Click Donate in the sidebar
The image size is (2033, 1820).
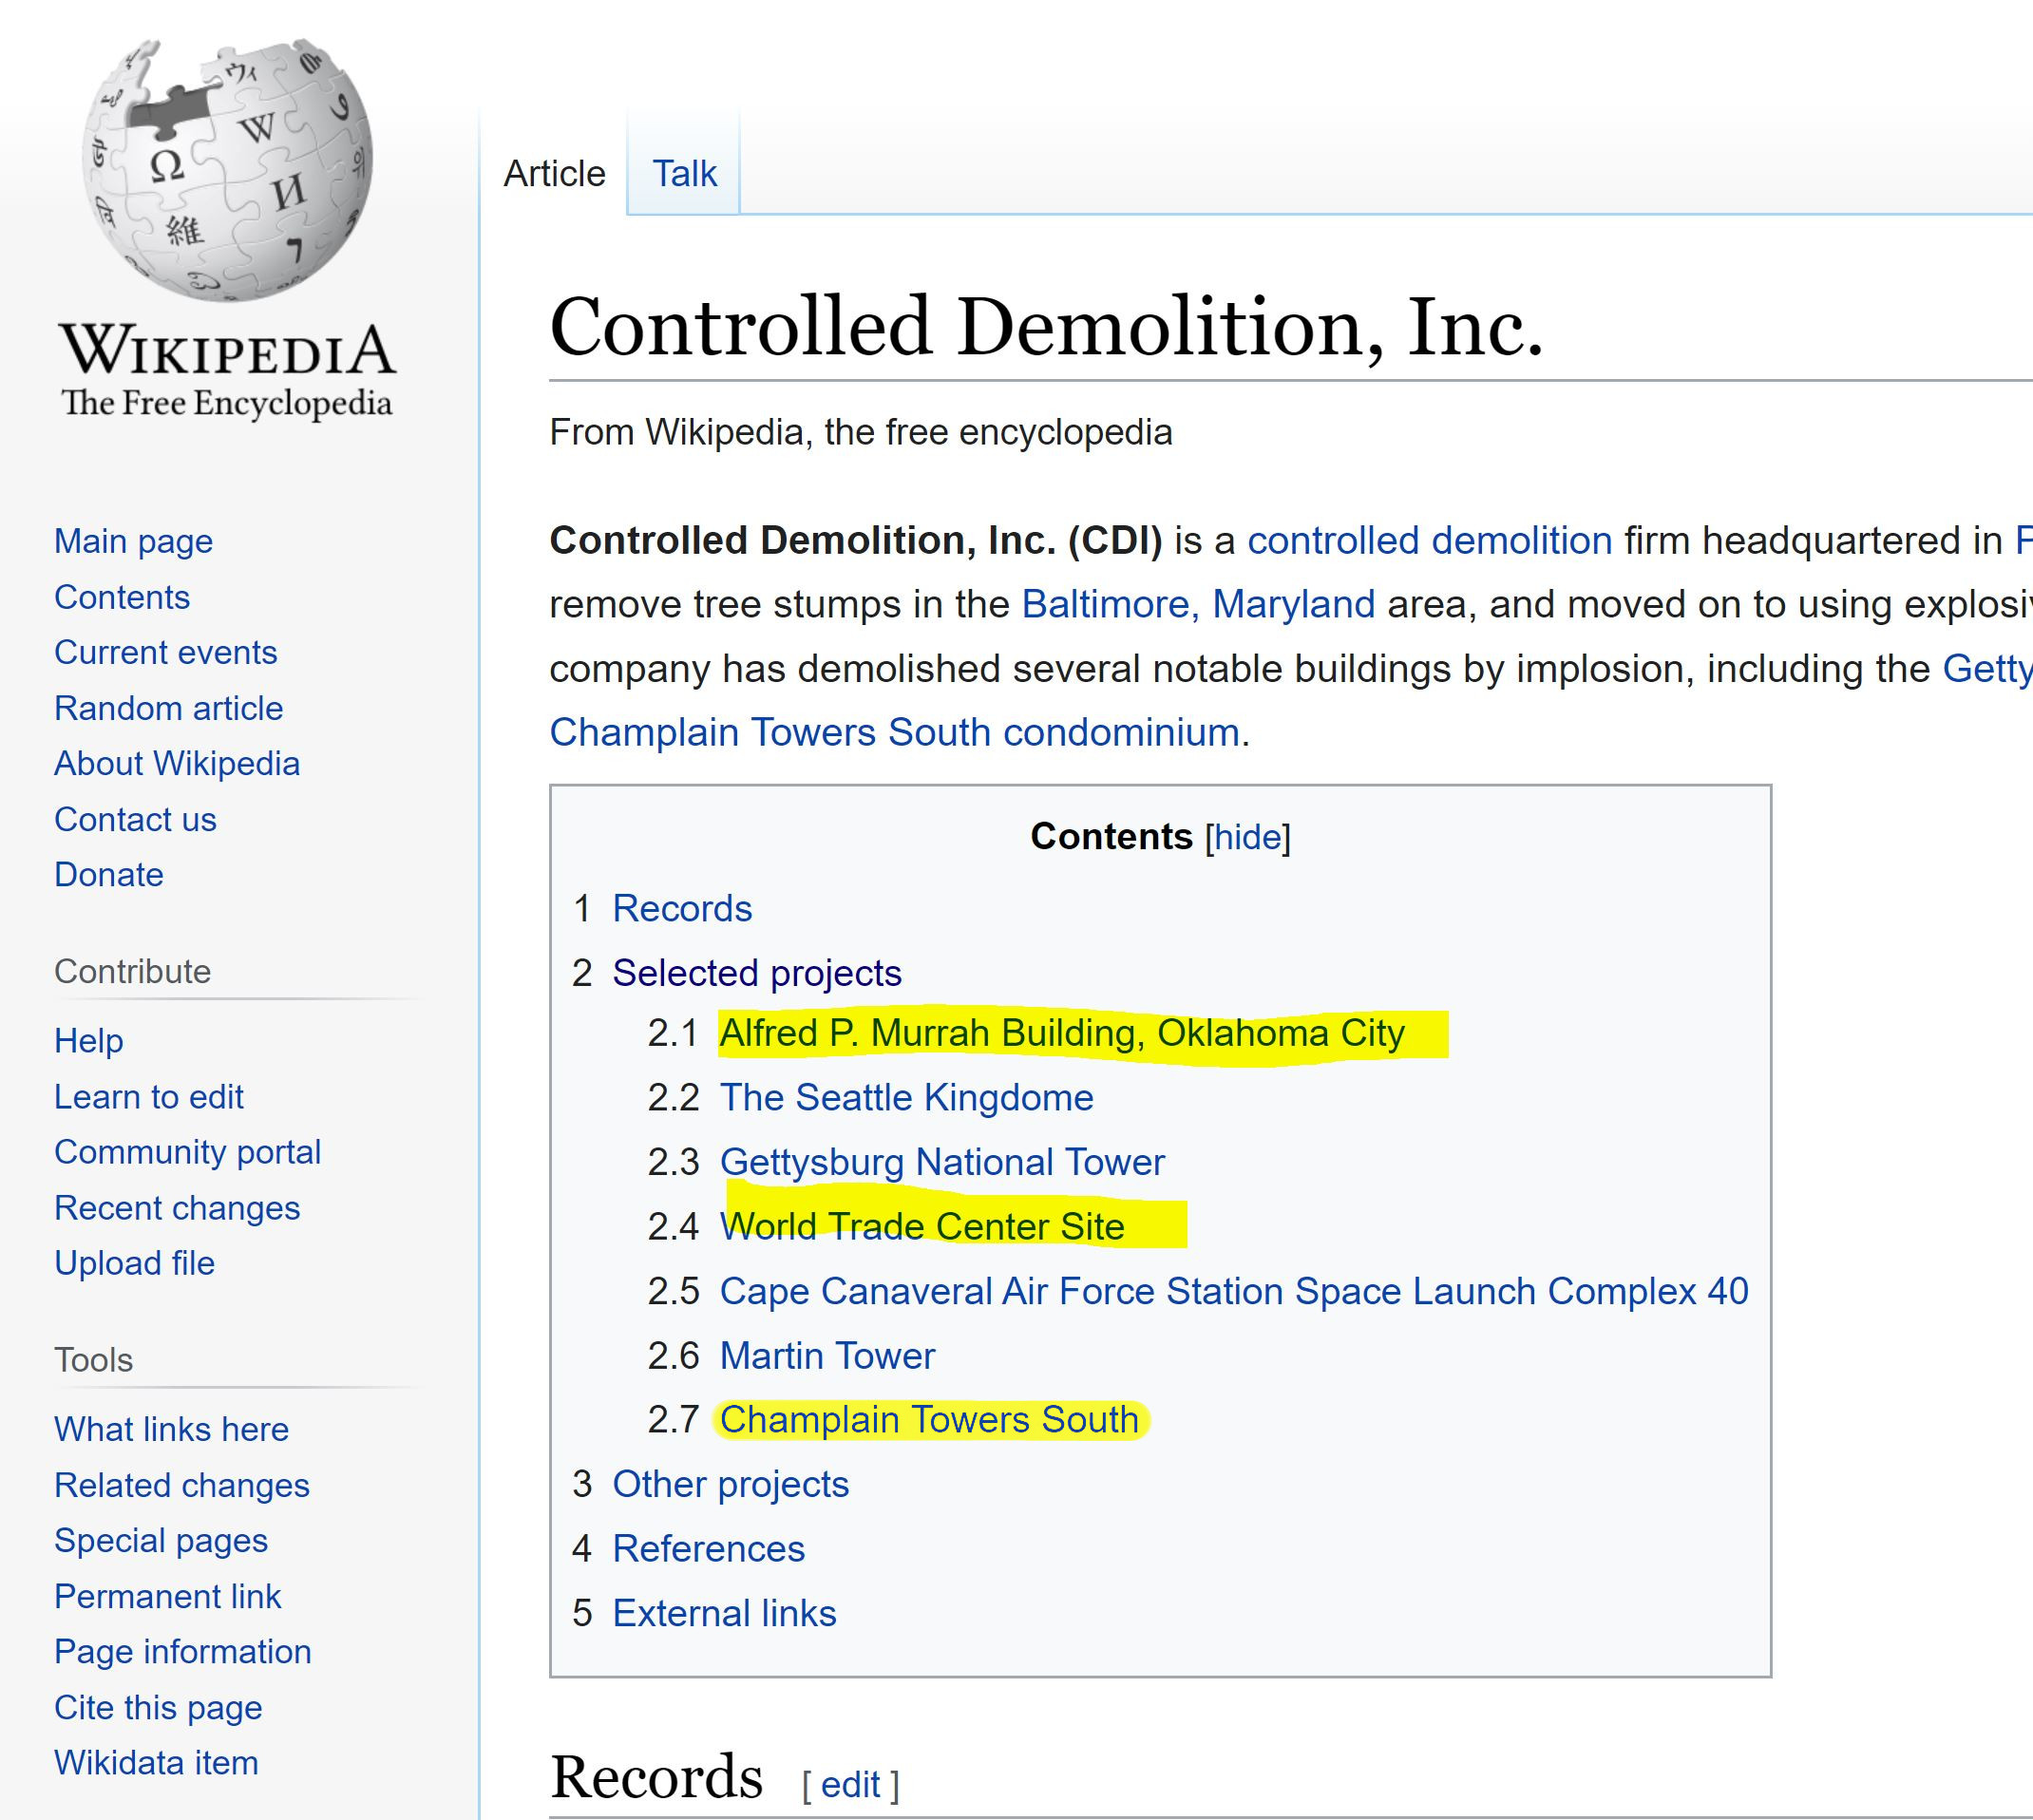pos(109,875)
